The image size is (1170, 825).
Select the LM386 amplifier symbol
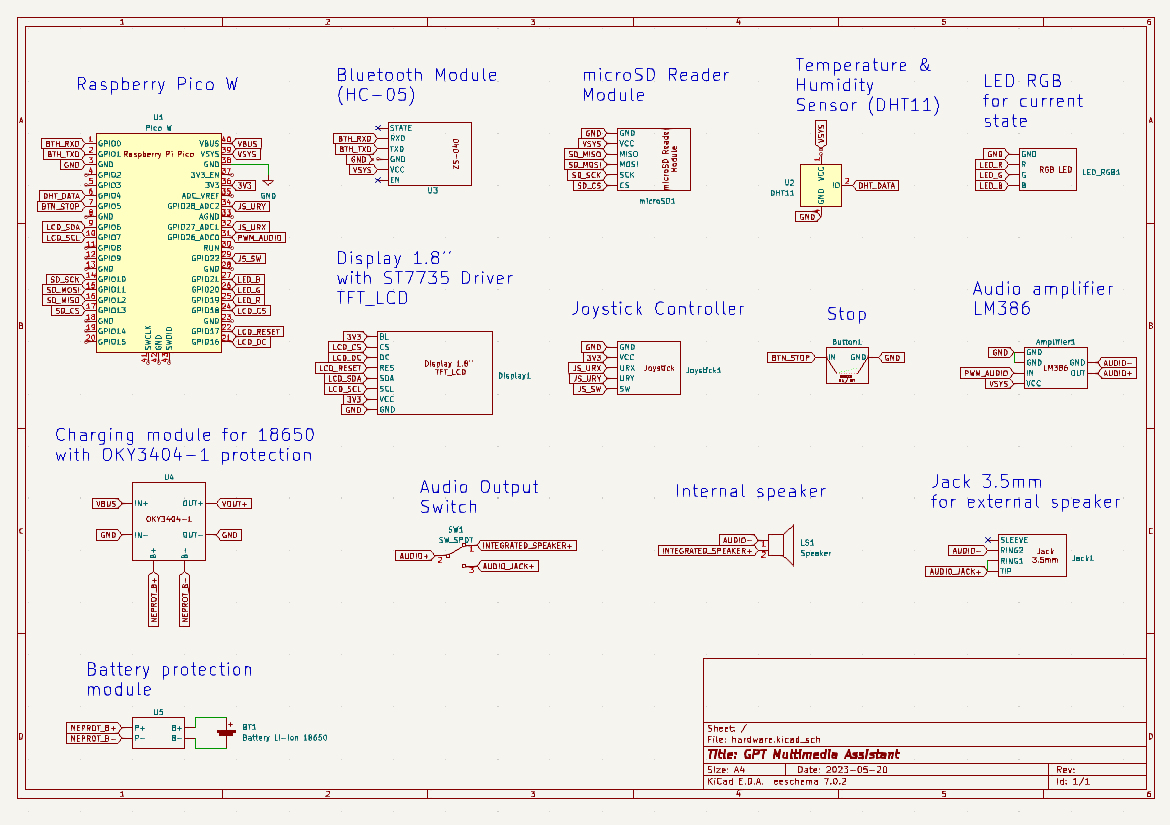(1055, 368)
